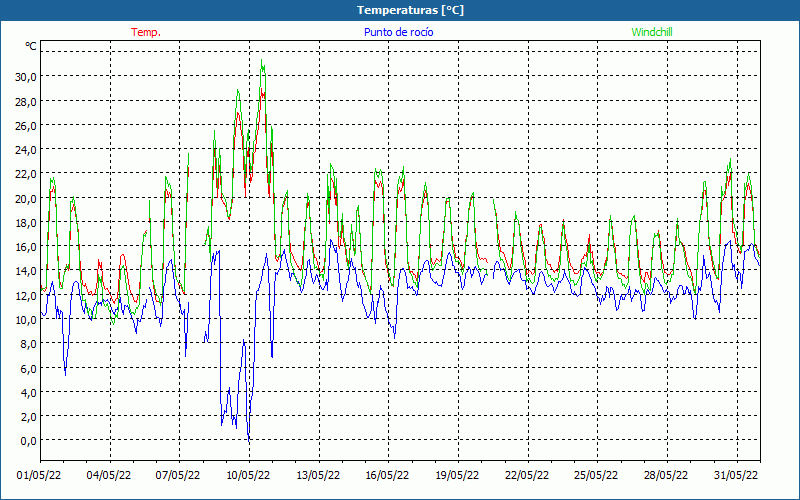Screen dimensions: 800x500
Task: Click the '26,0' y-axis value
Action: pos(26,126)
